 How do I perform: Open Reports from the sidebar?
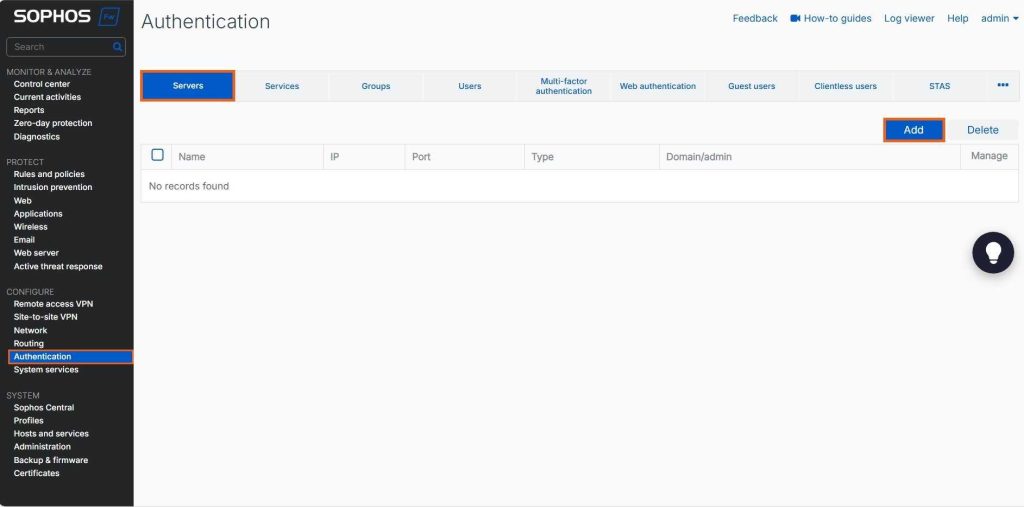point(29,110)
